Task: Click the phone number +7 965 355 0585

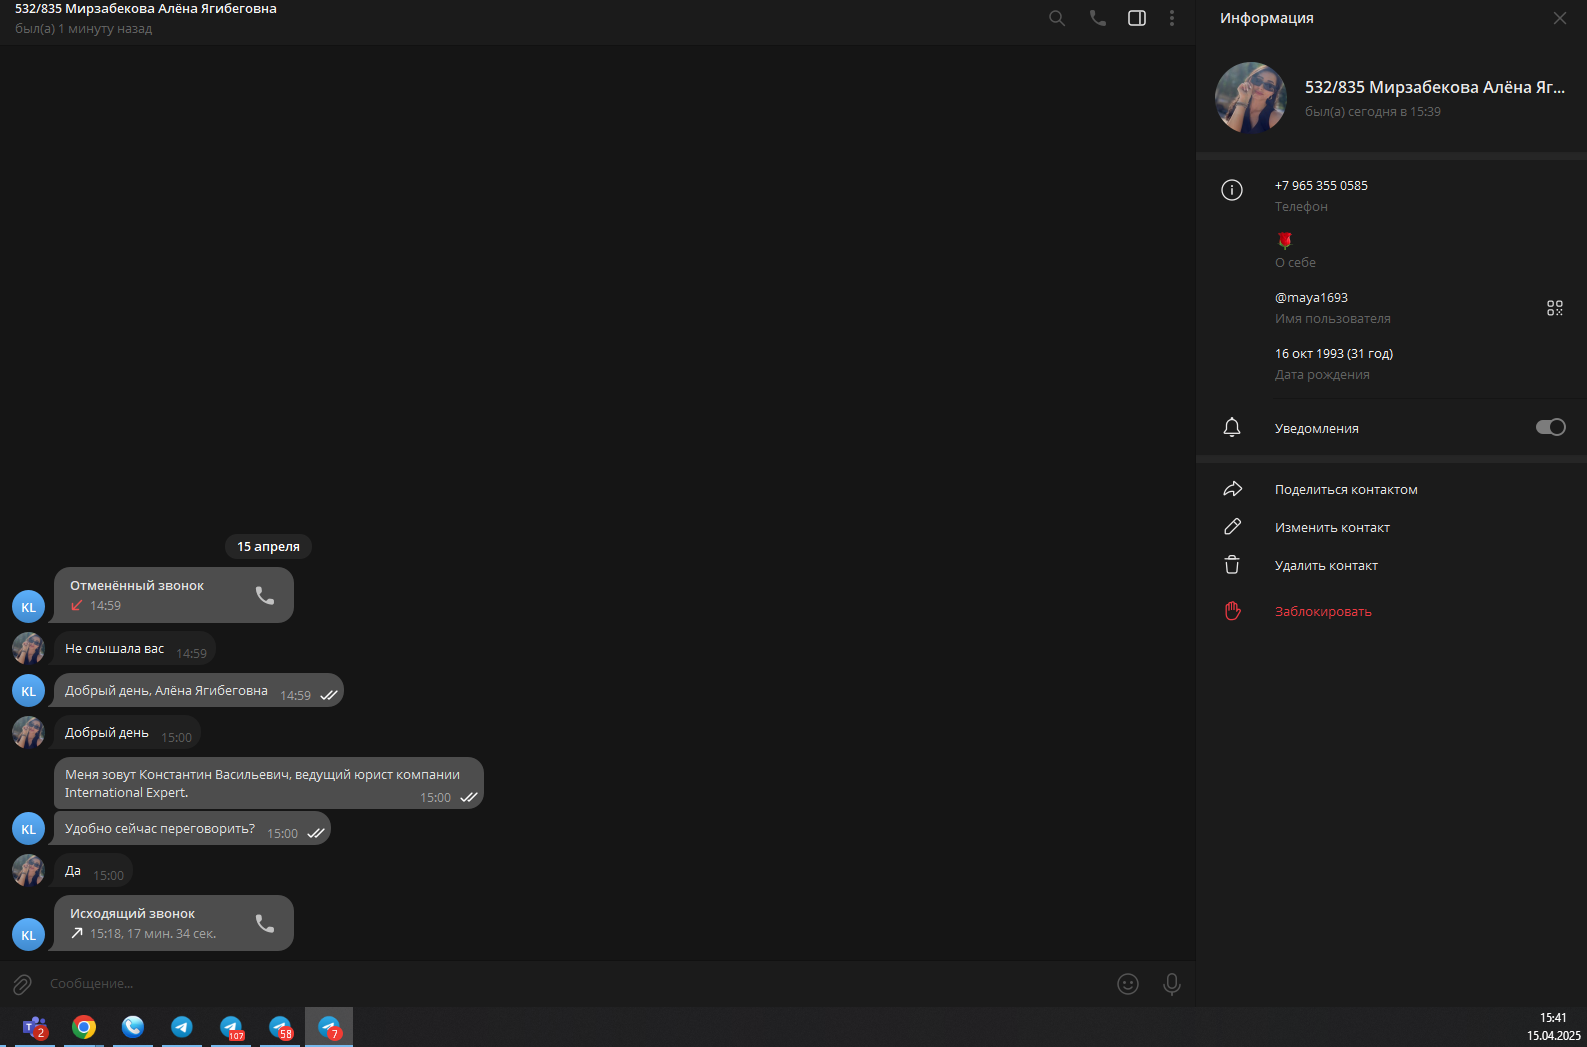Action: [x=1321, y=186]
